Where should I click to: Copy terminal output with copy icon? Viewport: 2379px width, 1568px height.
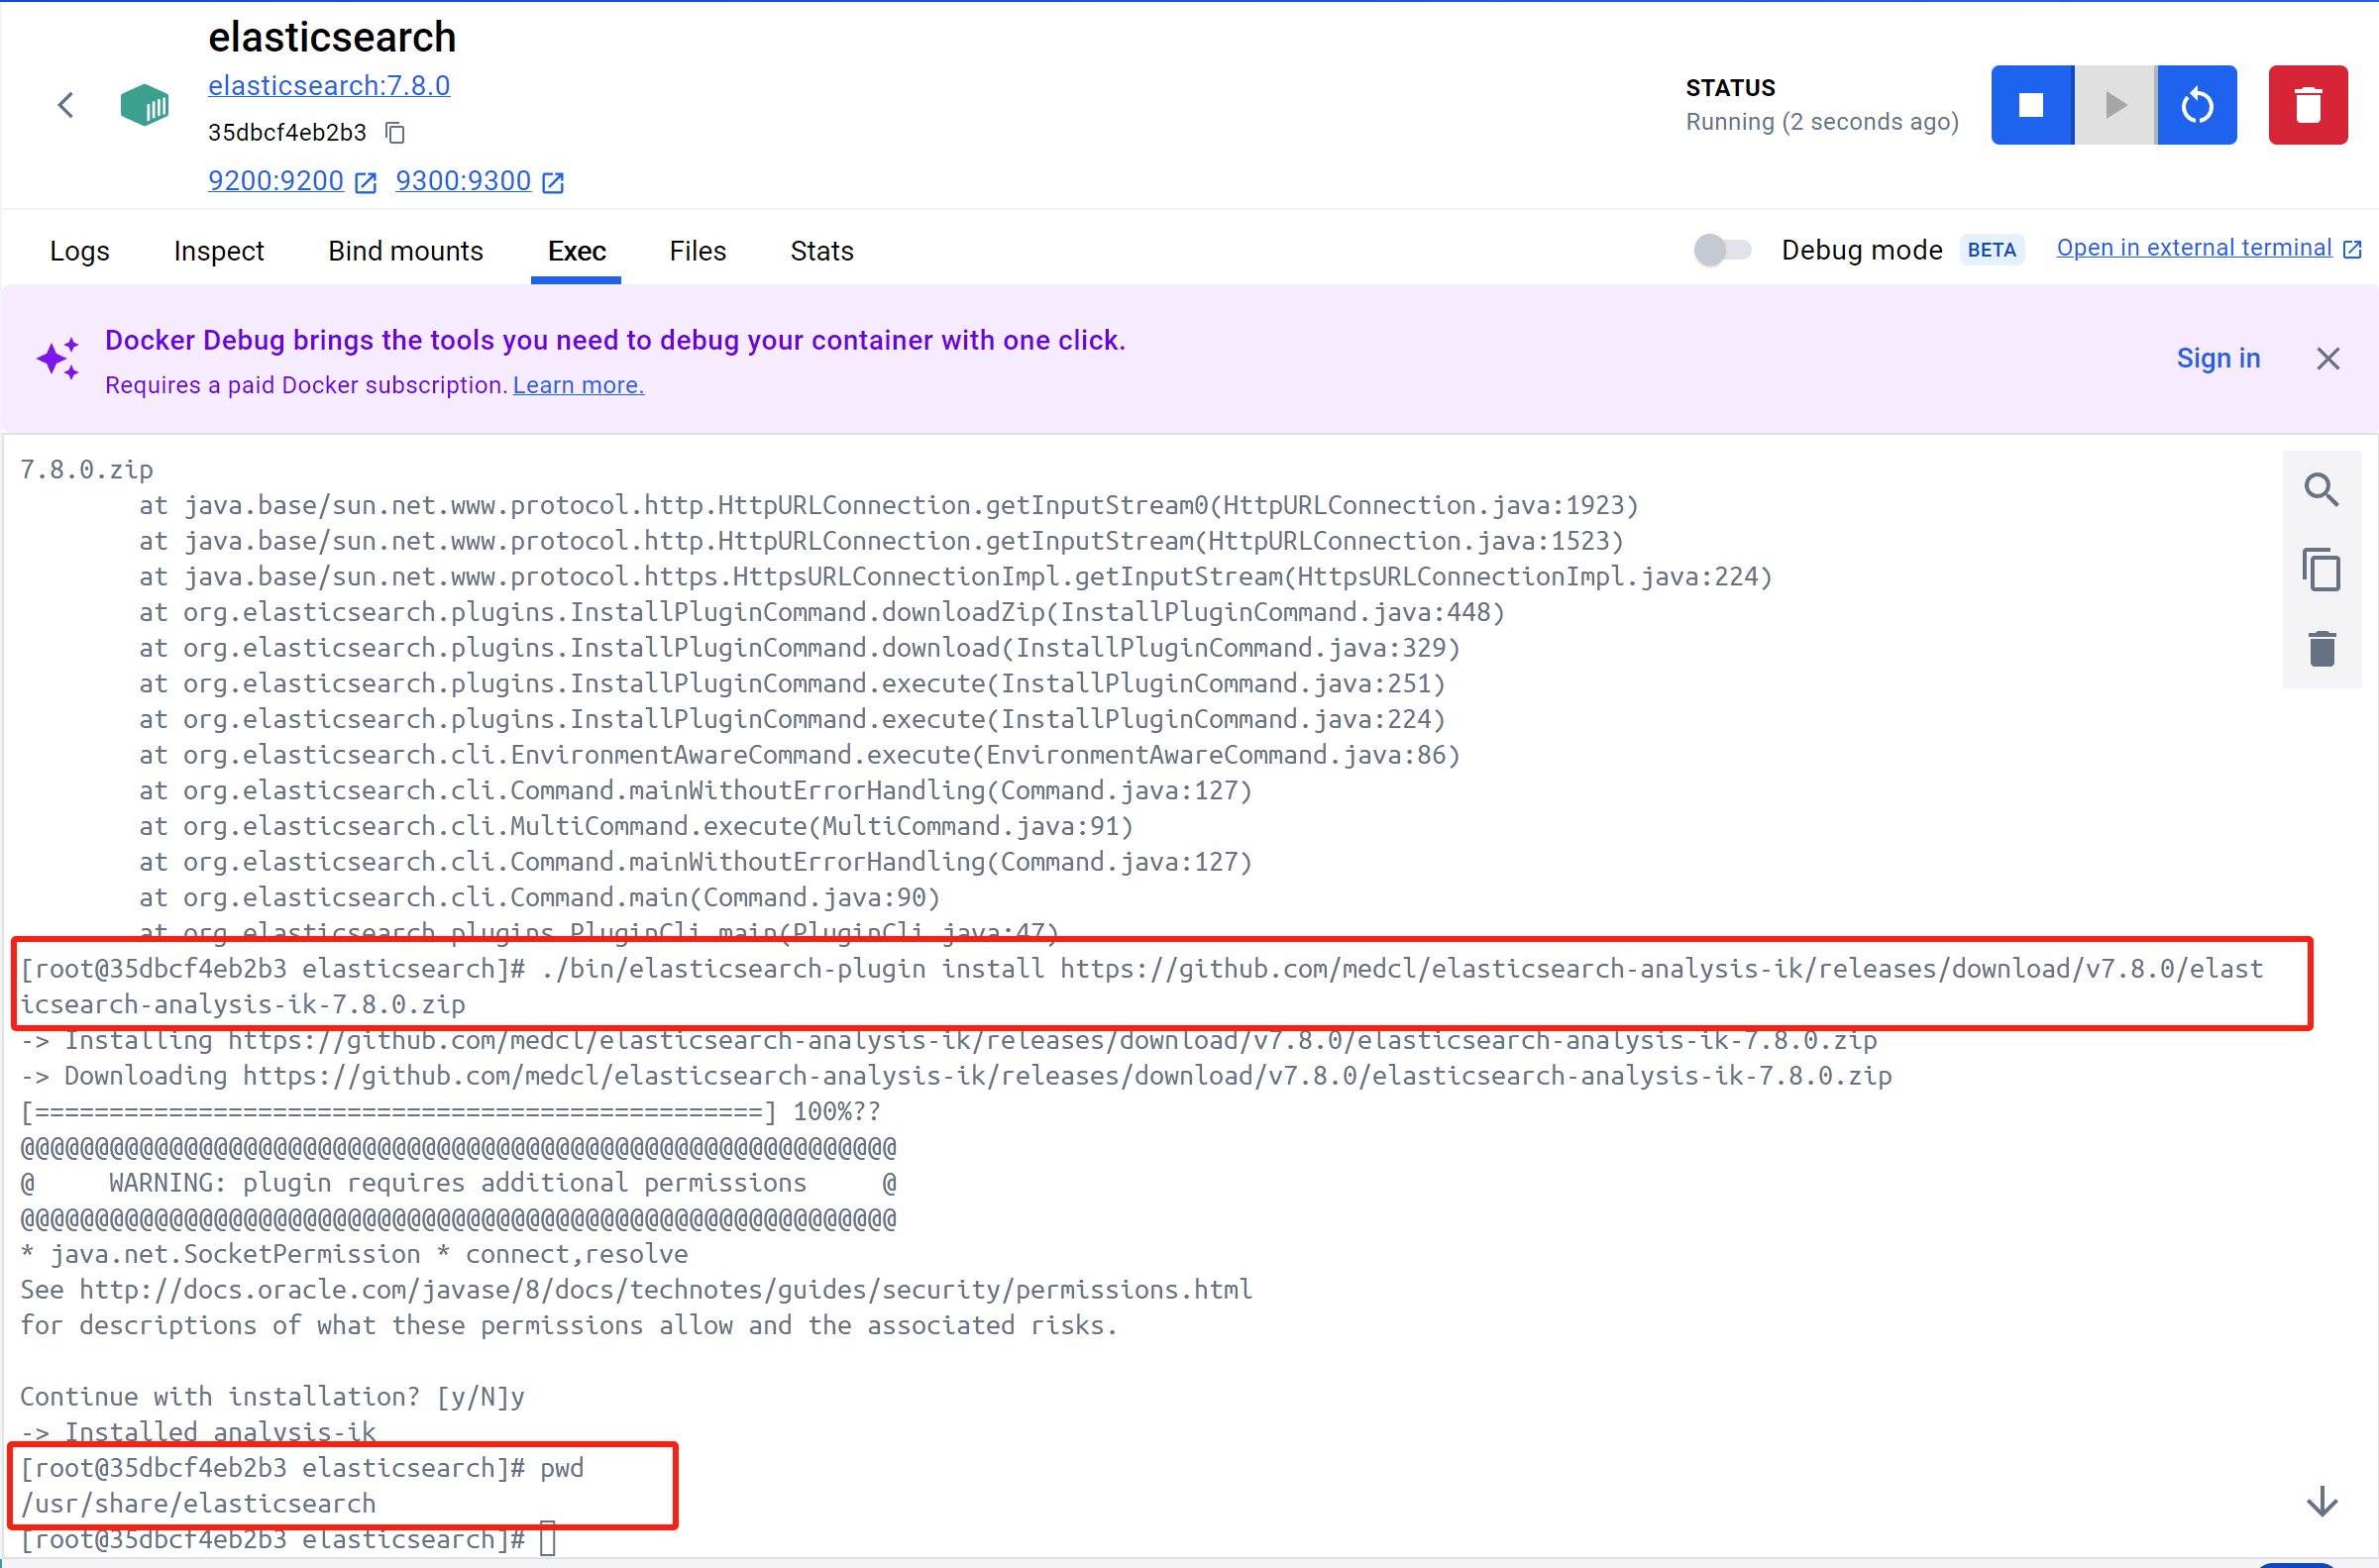(x=2321, y=570)
